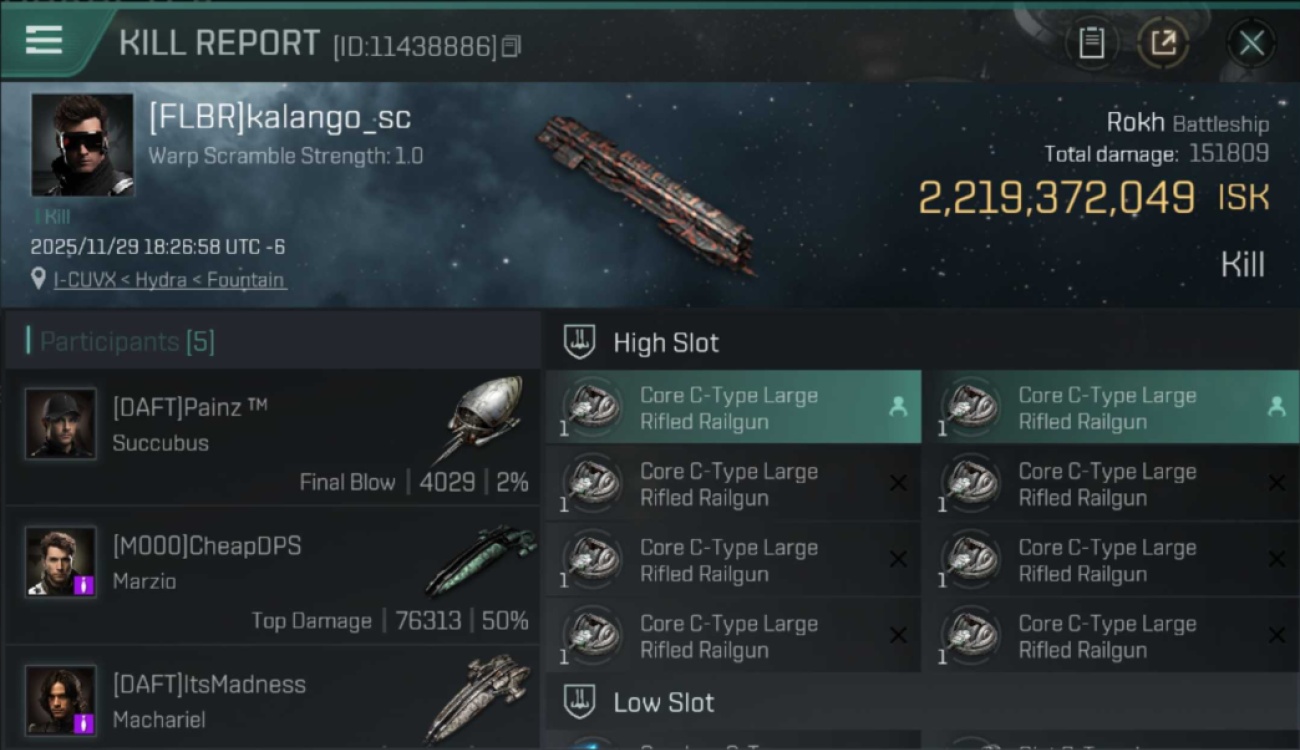This screenshot has width=1300, height=750.
Task: Click the Rokh battleship image
Action: tap(647, 192)
